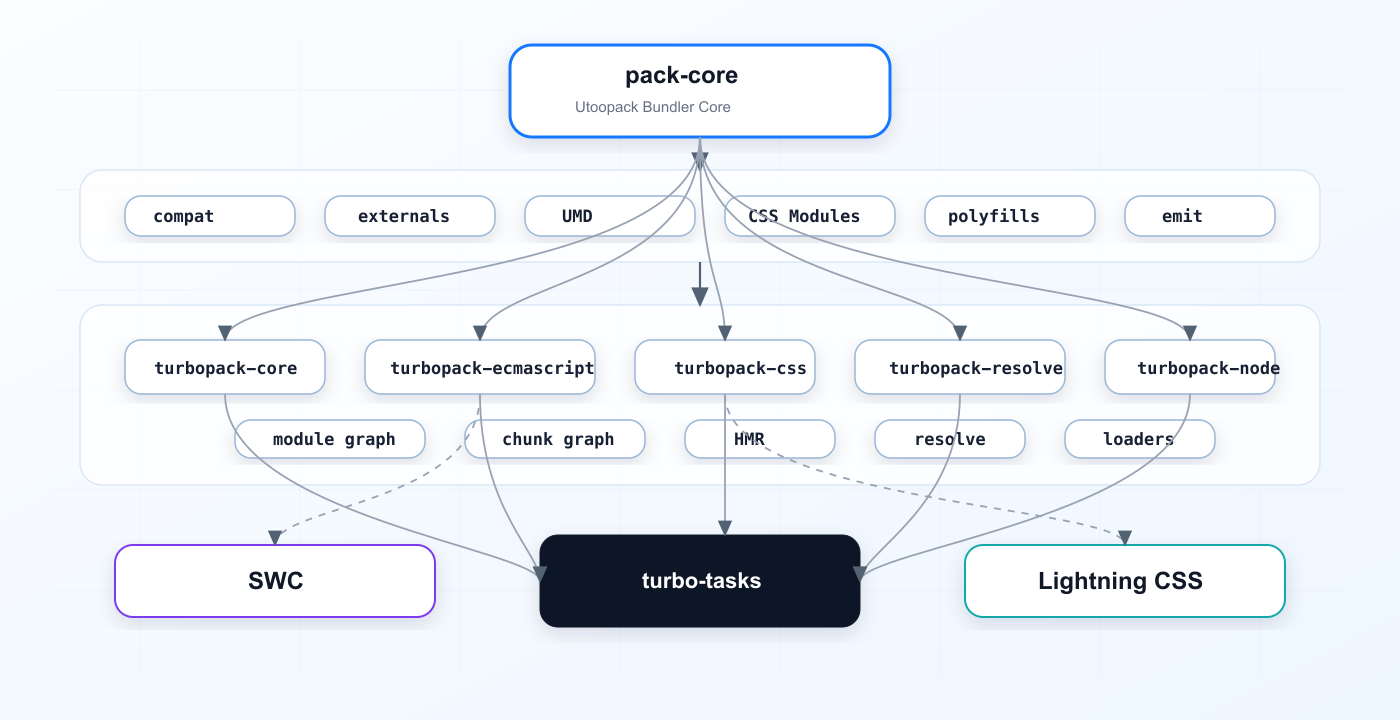Select the emit chip
1400x720 pixels.
(1200, 216)
